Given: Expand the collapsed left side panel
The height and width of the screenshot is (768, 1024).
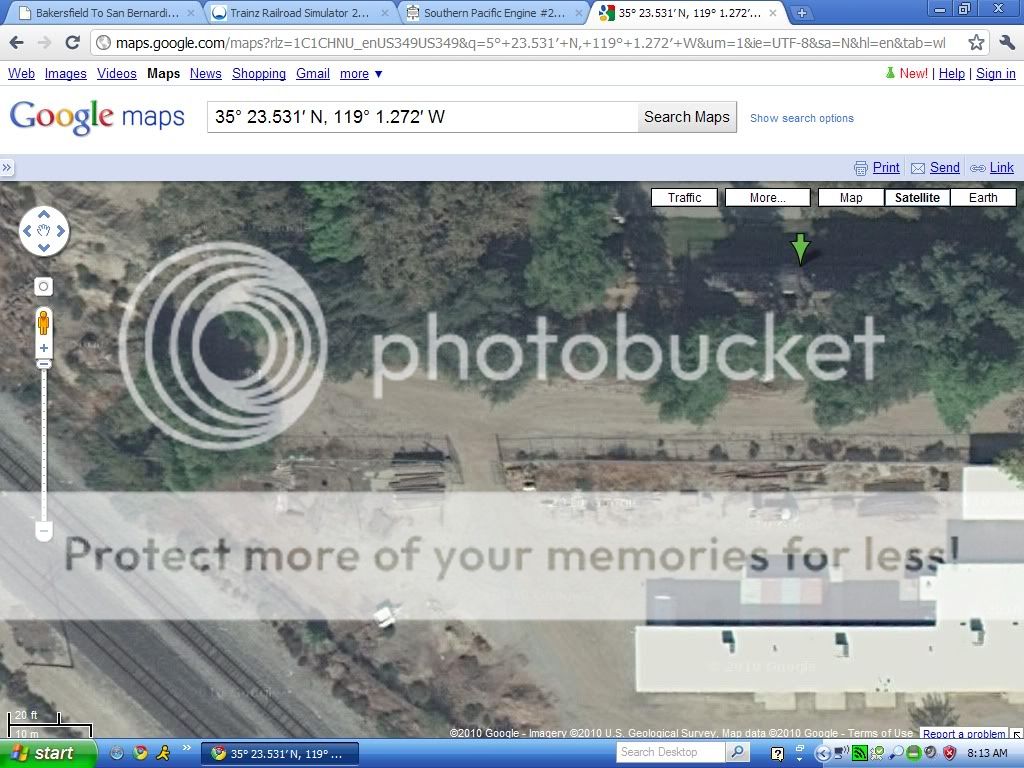Looking at the screenshot, I should point(7,168).
